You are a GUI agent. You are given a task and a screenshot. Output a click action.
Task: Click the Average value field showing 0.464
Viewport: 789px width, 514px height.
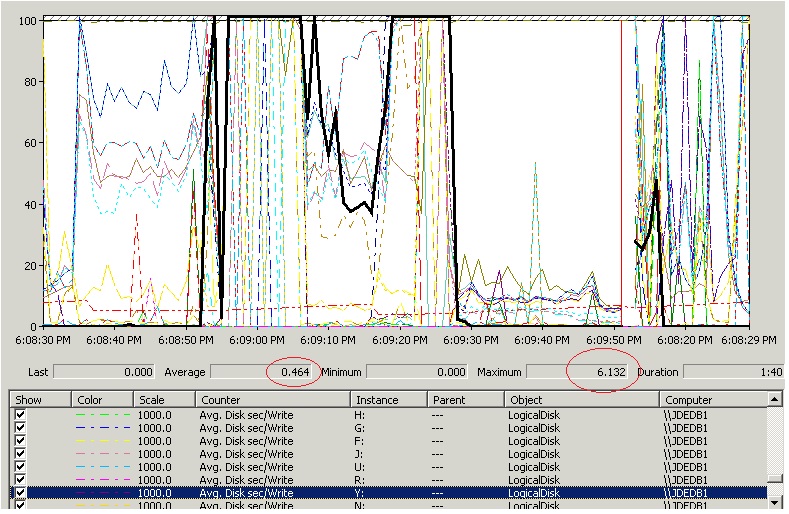pos(264,372)
